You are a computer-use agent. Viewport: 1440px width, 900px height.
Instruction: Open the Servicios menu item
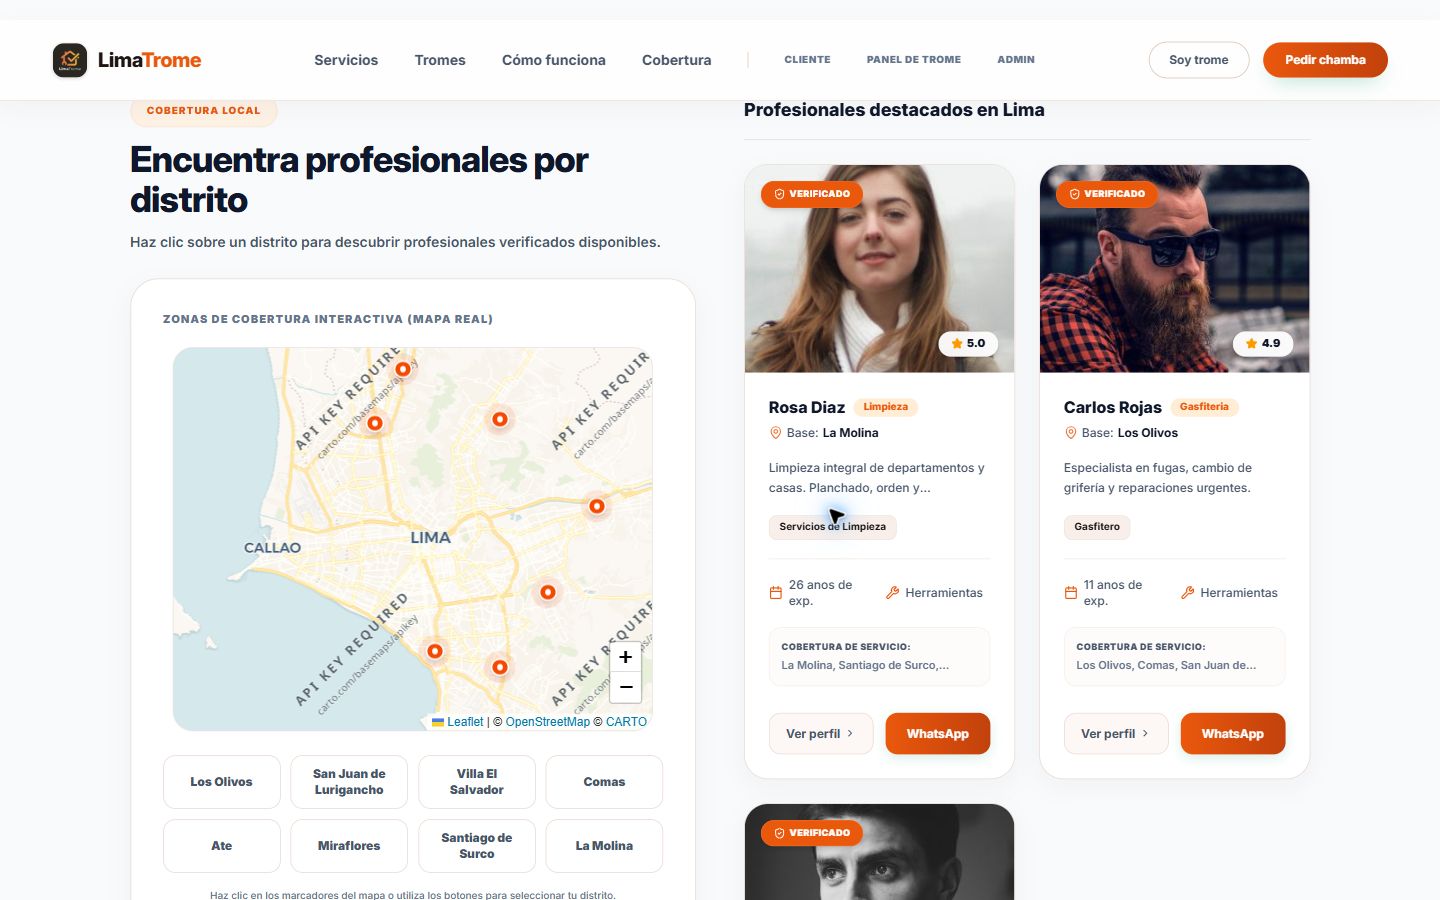(346, 60)
